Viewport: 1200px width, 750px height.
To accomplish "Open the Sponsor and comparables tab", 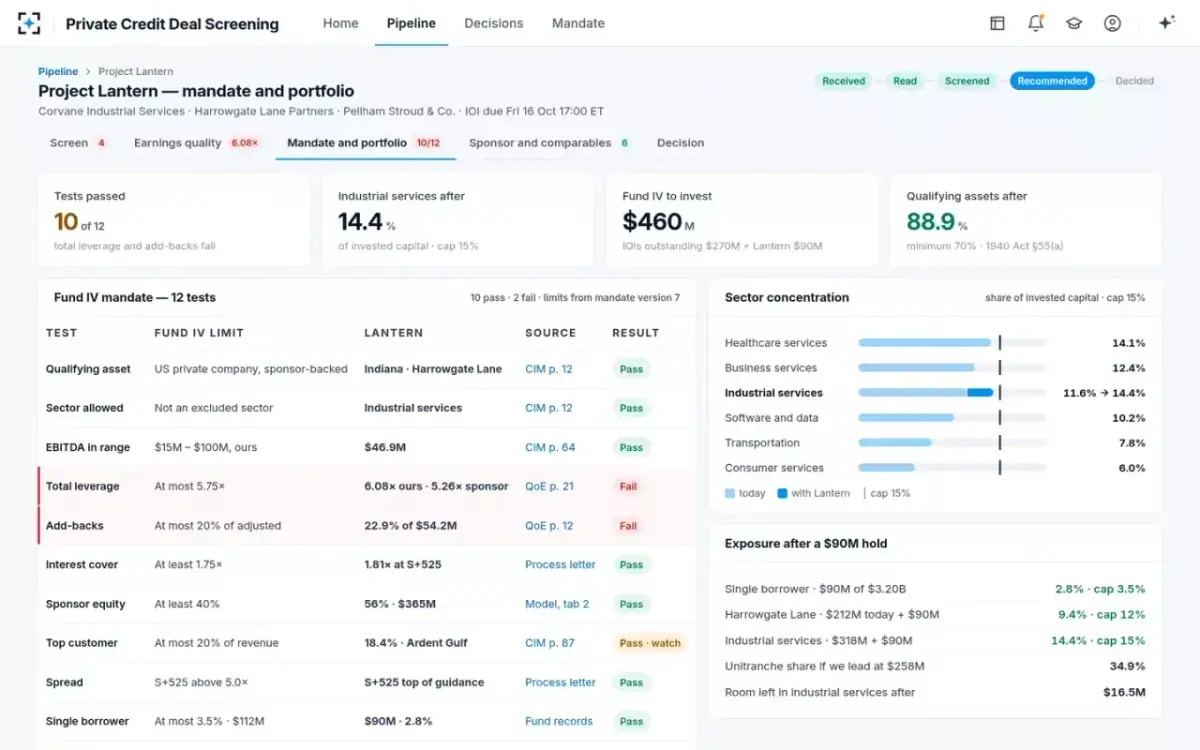I will [x=550, y=143].
